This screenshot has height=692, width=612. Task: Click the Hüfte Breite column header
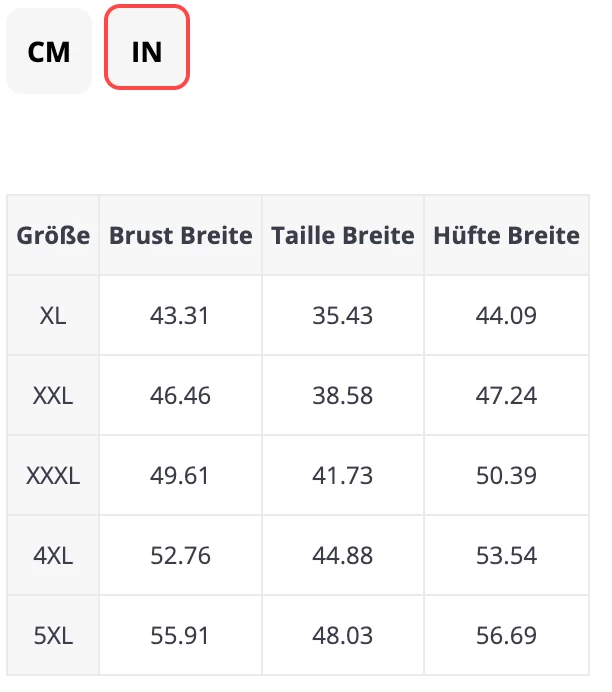(x=506, y=236)
